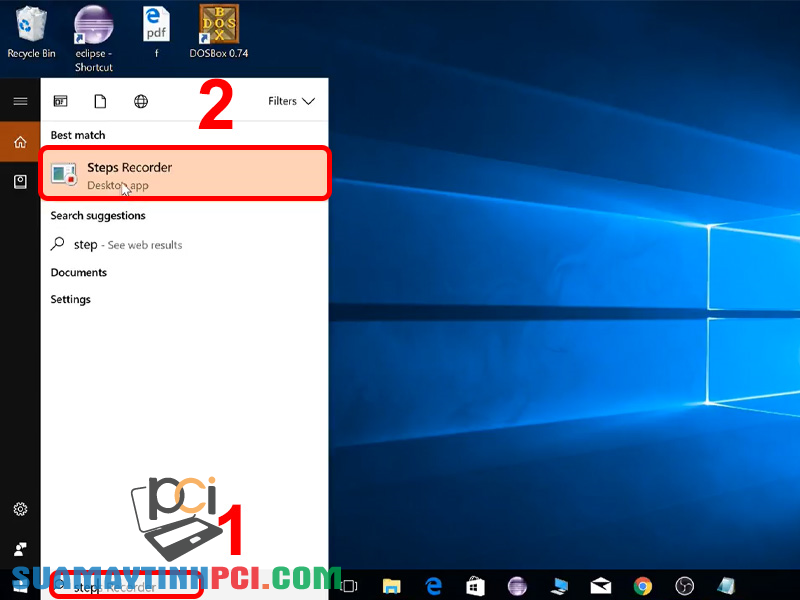This screenshot has width=800, height=600.
Task: Open the Recycle Bin desktop icon
Action: pyautogui.click(x=31, y=31)
